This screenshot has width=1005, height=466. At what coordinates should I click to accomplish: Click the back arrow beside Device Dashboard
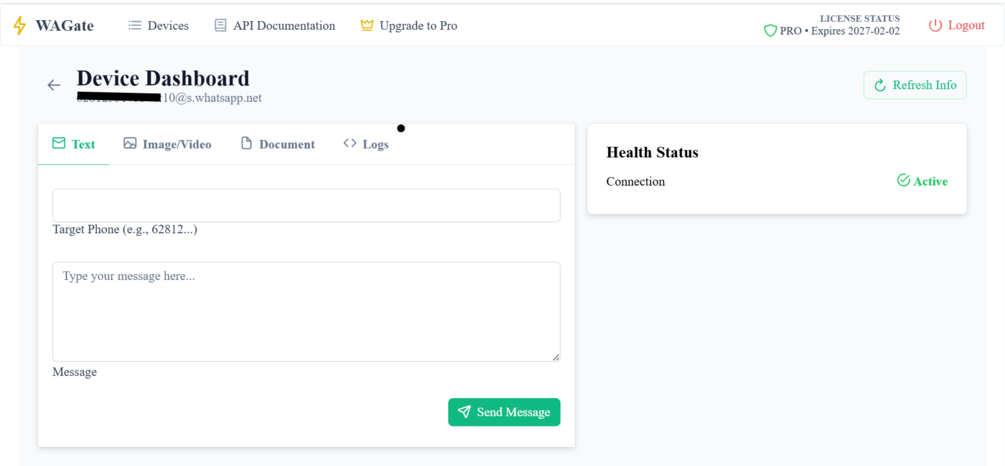pos(54,85)
